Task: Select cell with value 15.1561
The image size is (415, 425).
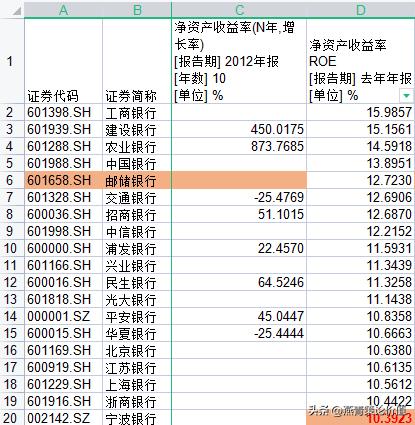Action: click(x=361, y=129)
